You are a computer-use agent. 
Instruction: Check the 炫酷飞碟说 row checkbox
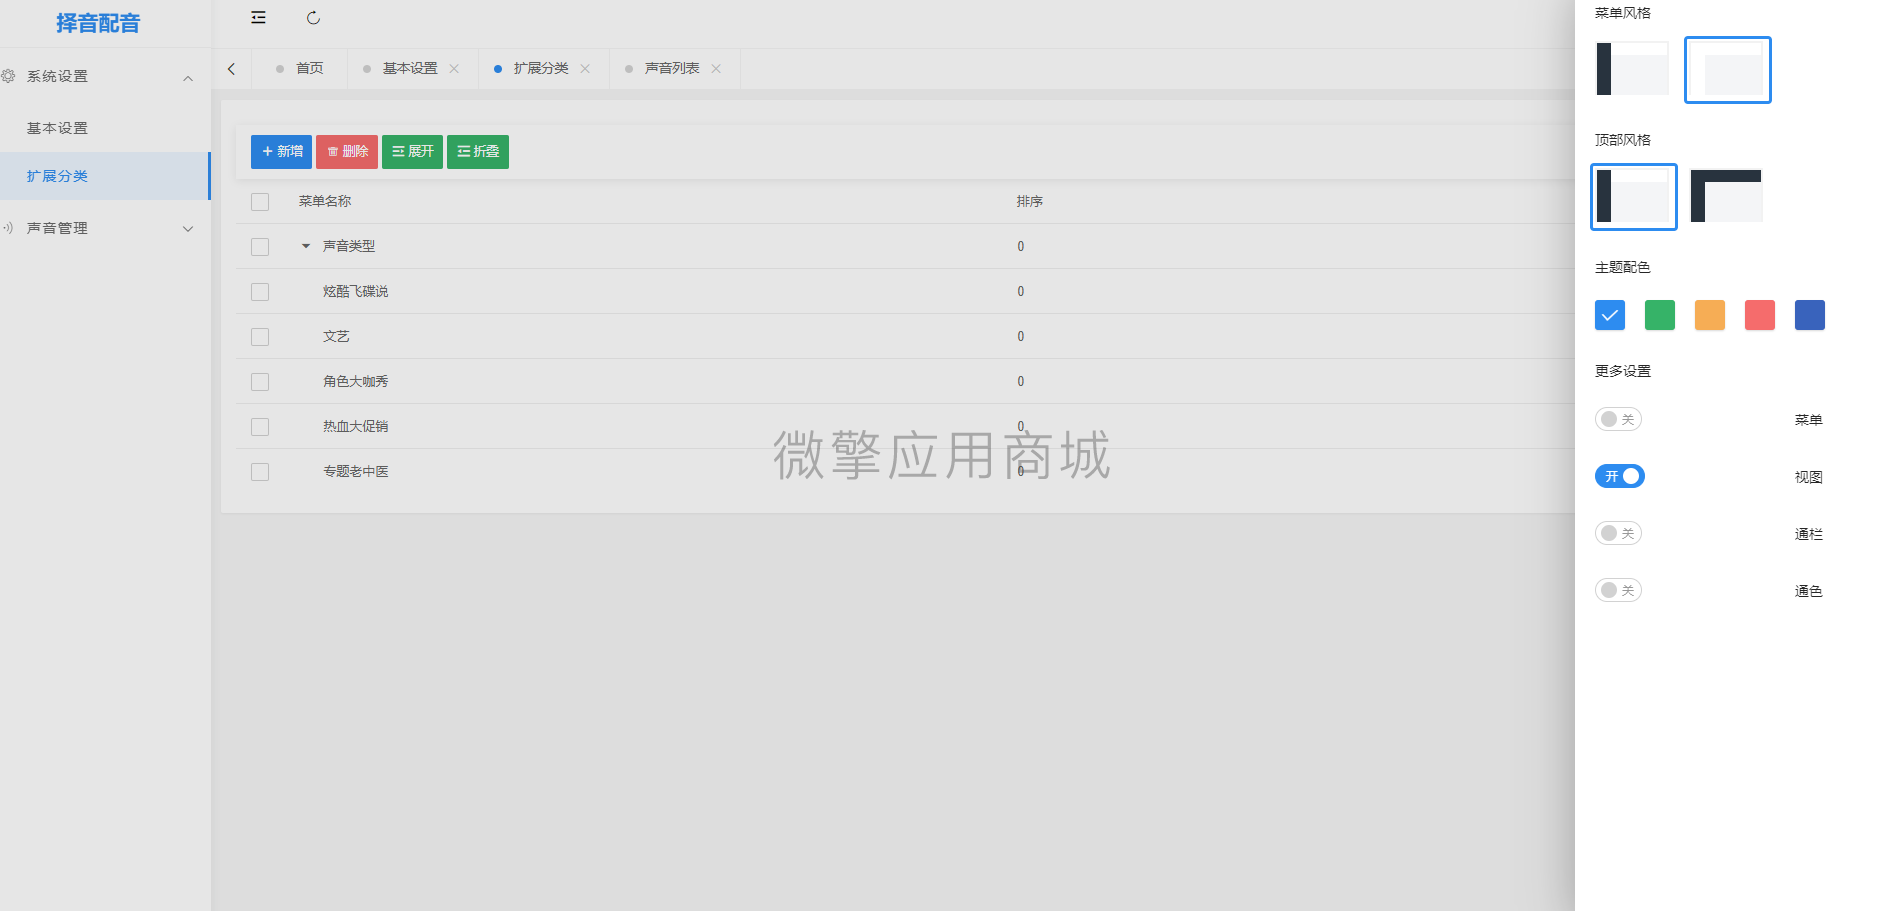click(x=260, y=291)
